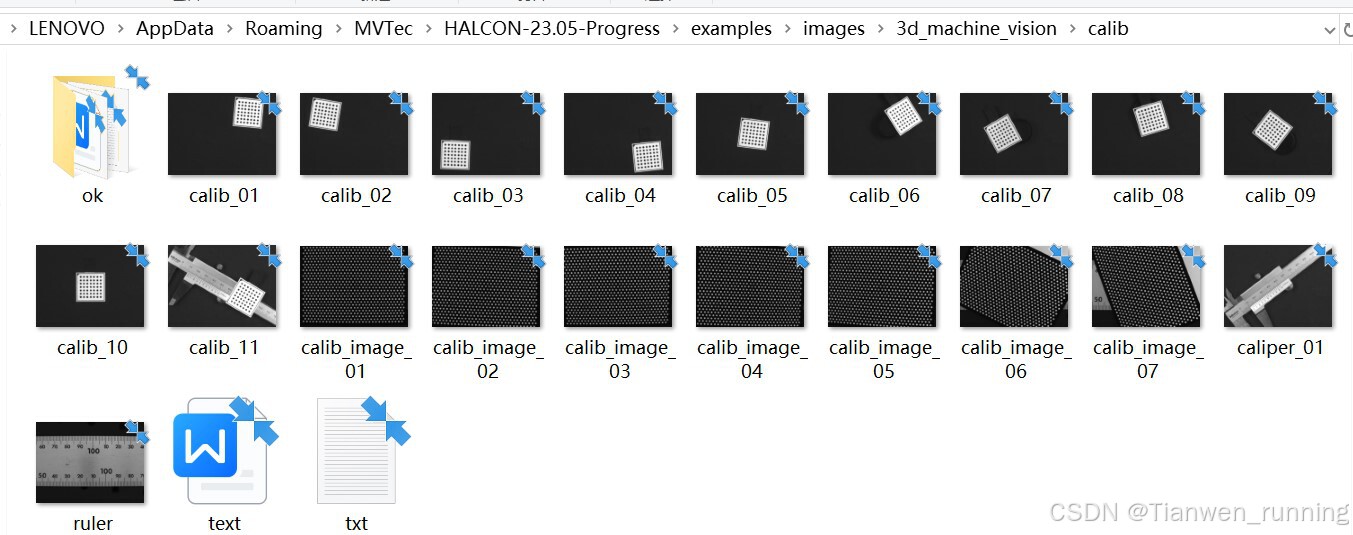1353x535 pixels.
Task: Select the ruler image thumbnail
Action: (90, 462)
